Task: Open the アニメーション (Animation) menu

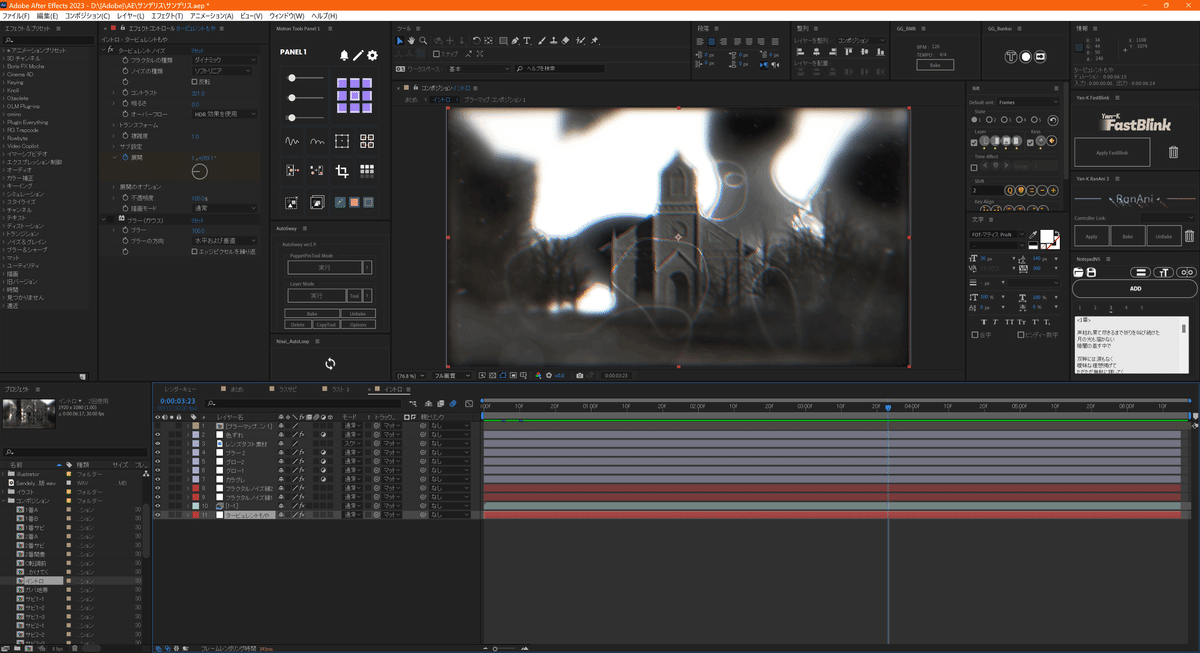Action: (212, 16)
